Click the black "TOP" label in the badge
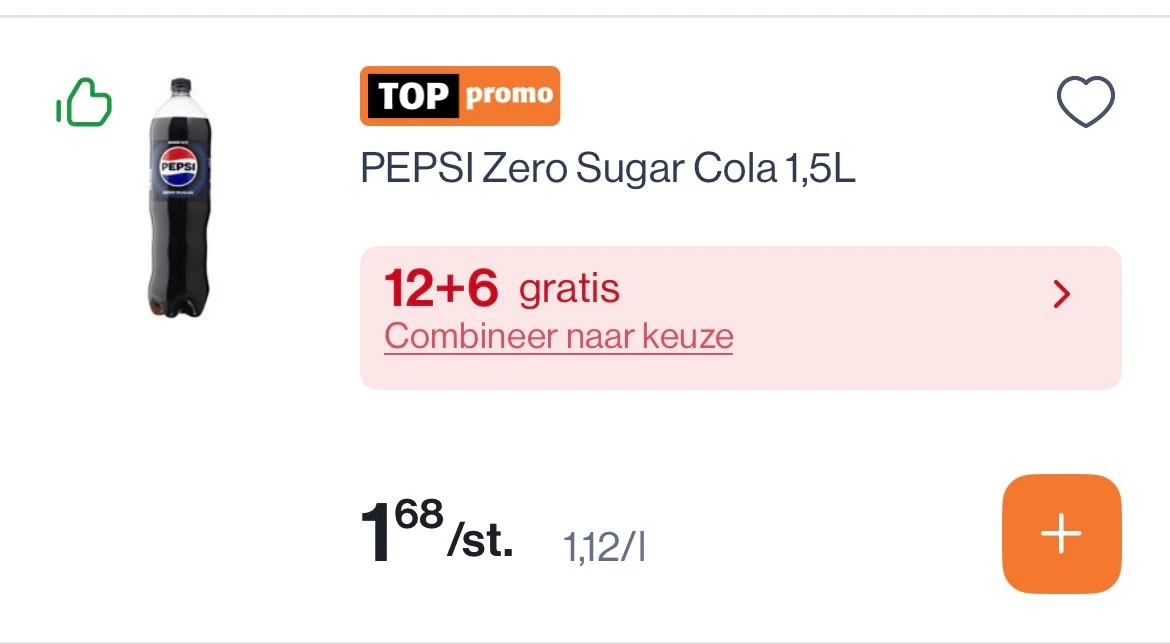The width and height of the screenshot is (1170, 644). pyautogui.click(x=413, y=97)
